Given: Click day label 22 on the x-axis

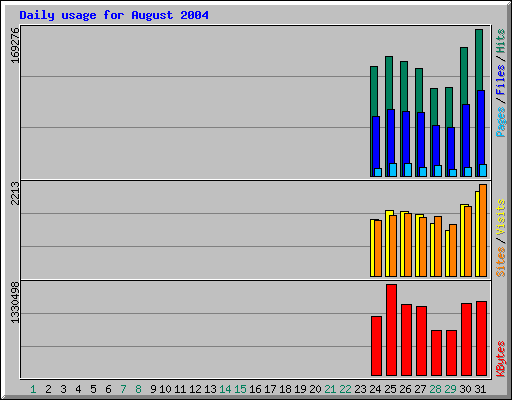Looking at the screenshot, I should [345, 389].
